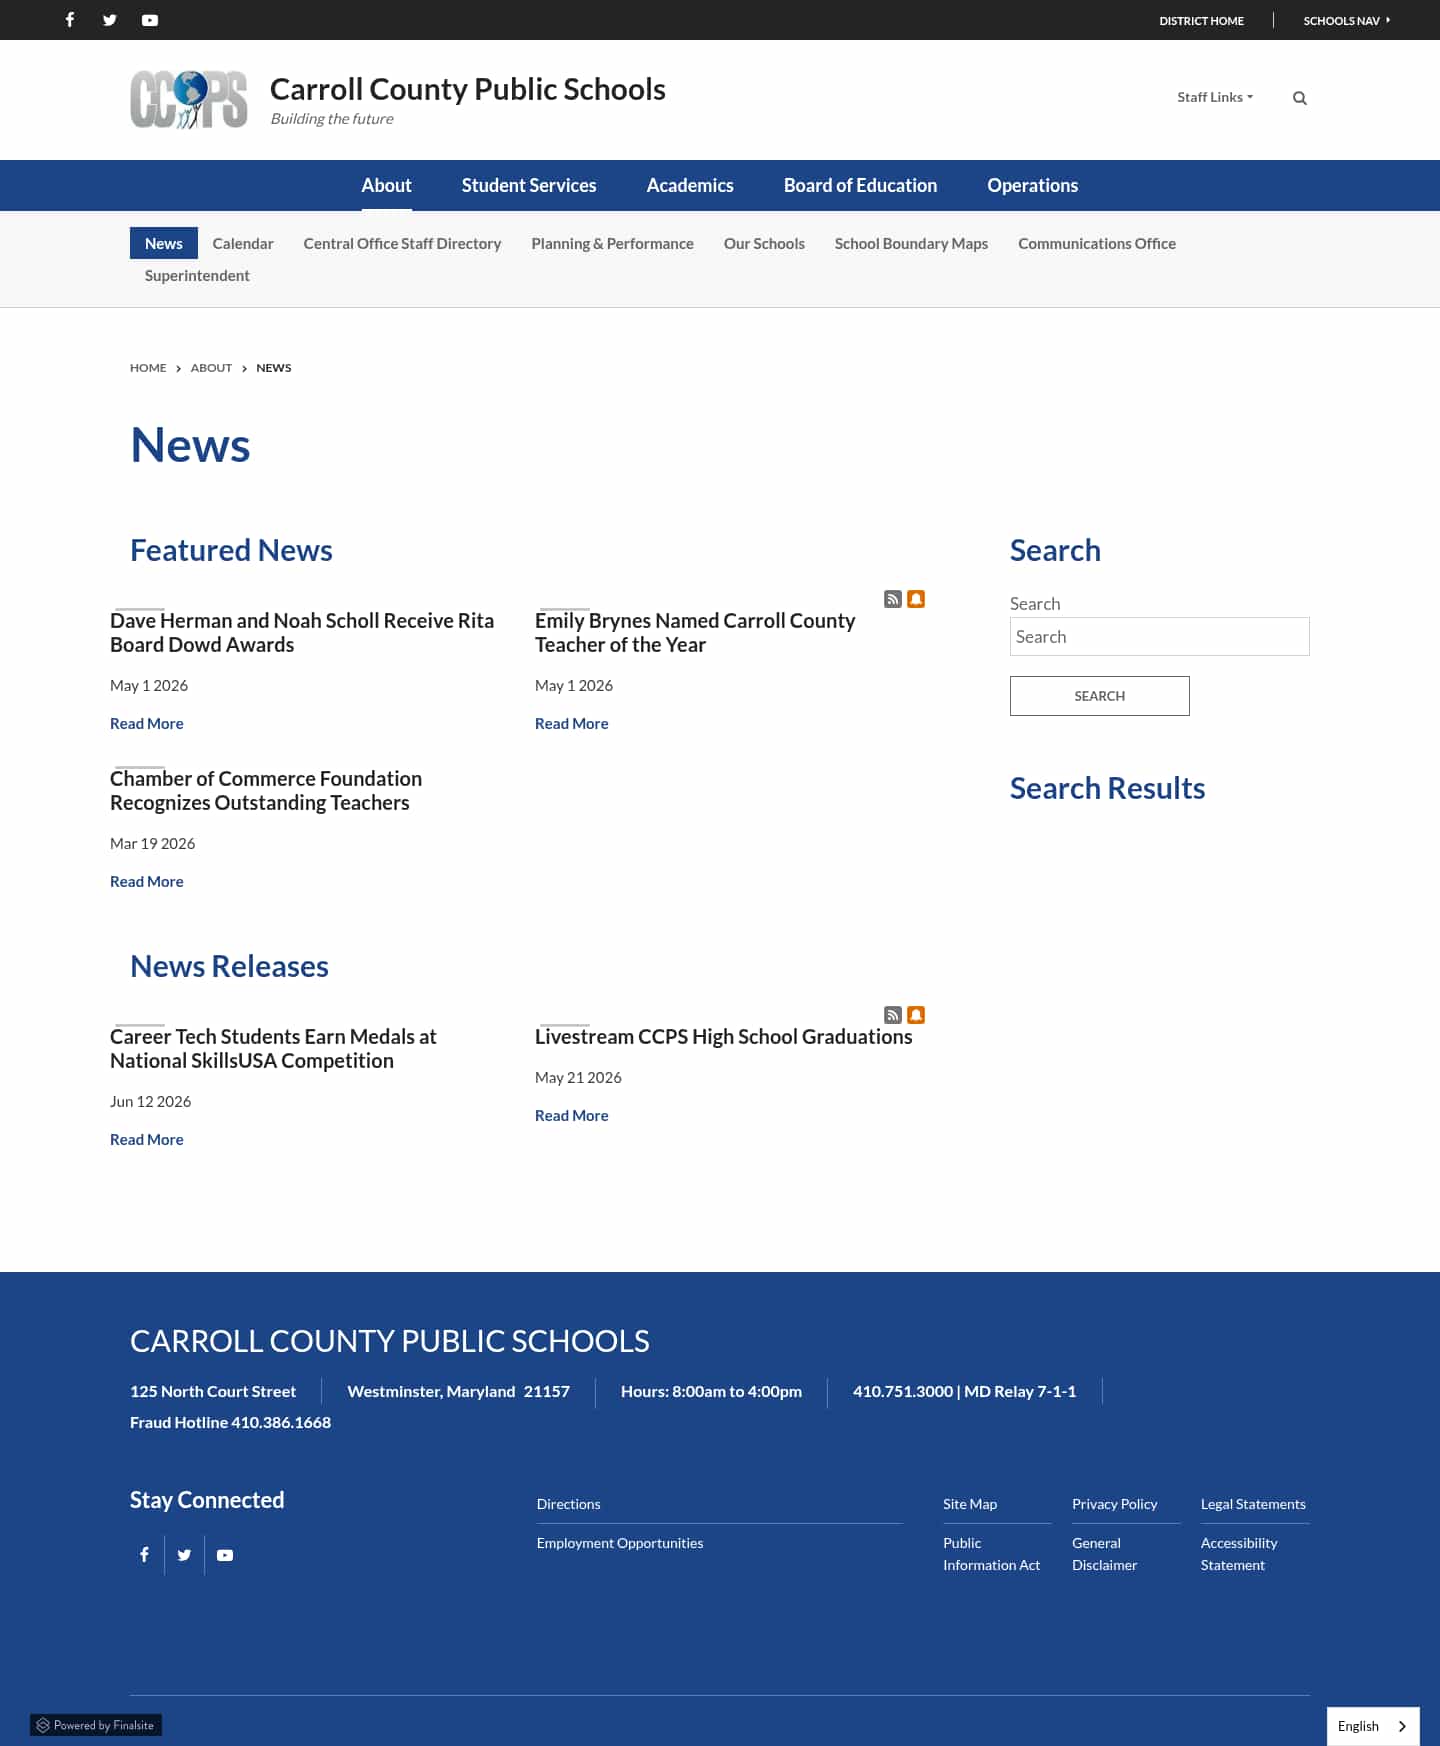Open footer YouTube icon under Stay Connected
This screenshot has width=1440, height=1746.
point(225,1555)
